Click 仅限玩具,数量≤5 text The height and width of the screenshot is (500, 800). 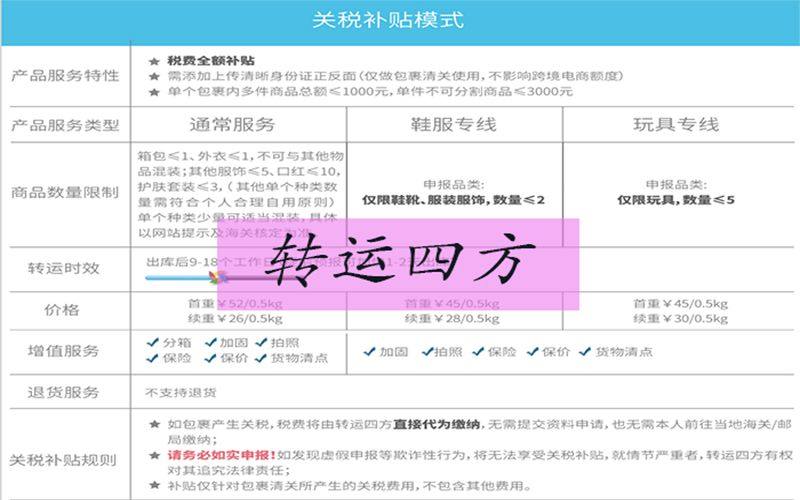click(x=676, y=200)
